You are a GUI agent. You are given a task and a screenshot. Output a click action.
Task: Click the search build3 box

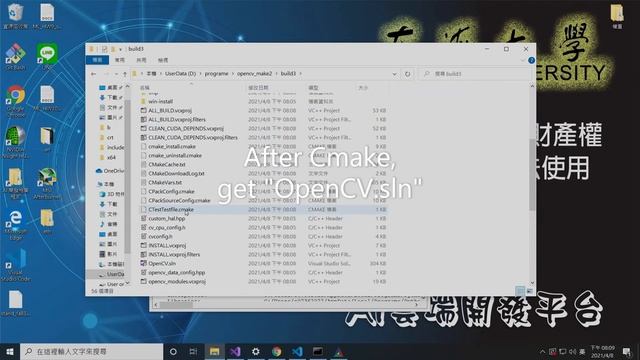click(476, 74)
